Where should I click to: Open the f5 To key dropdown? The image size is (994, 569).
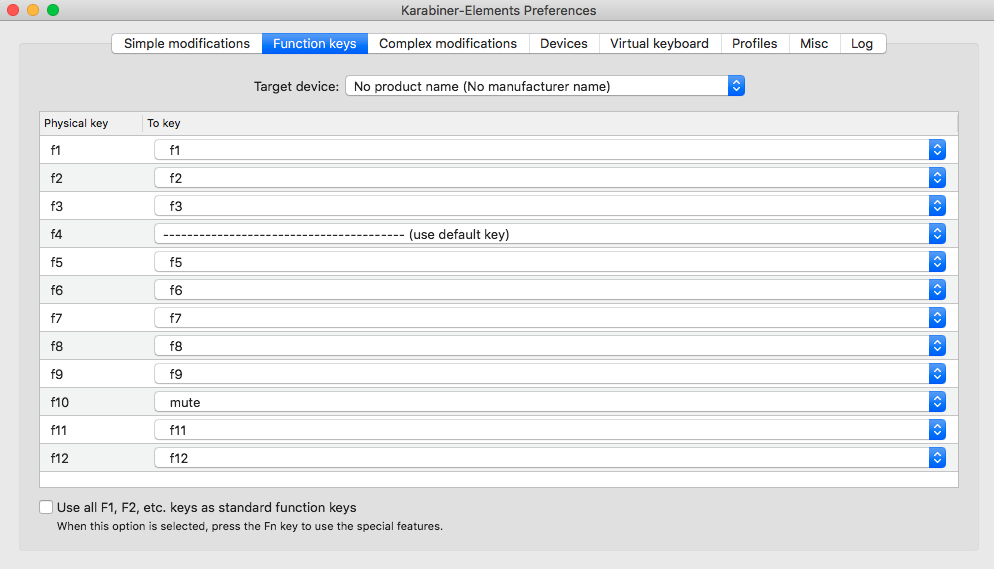[x=550, y=262]
